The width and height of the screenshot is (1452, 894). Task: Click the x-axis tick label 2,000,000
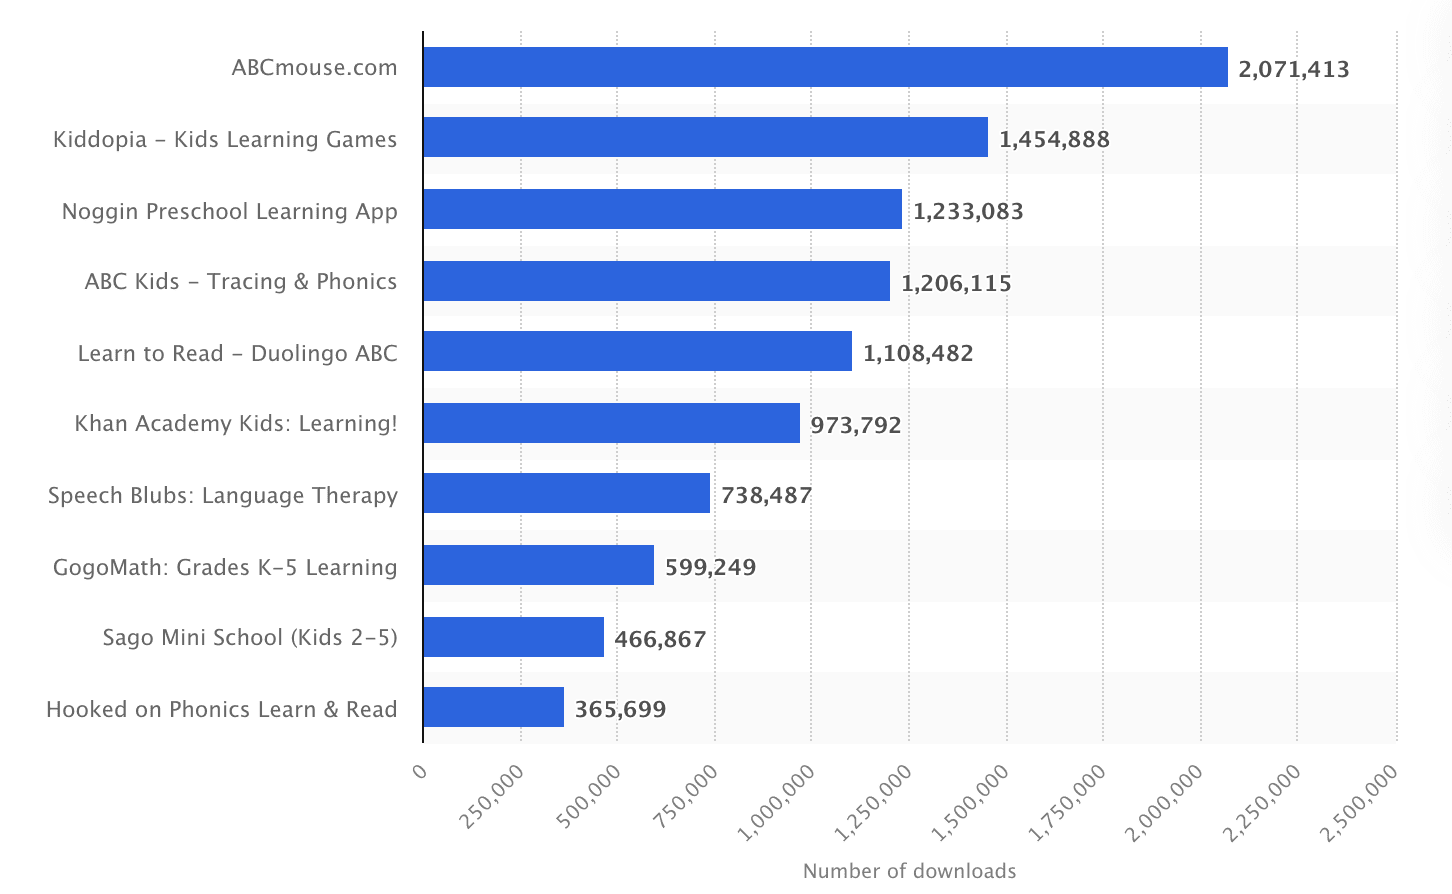point(1166,802)
